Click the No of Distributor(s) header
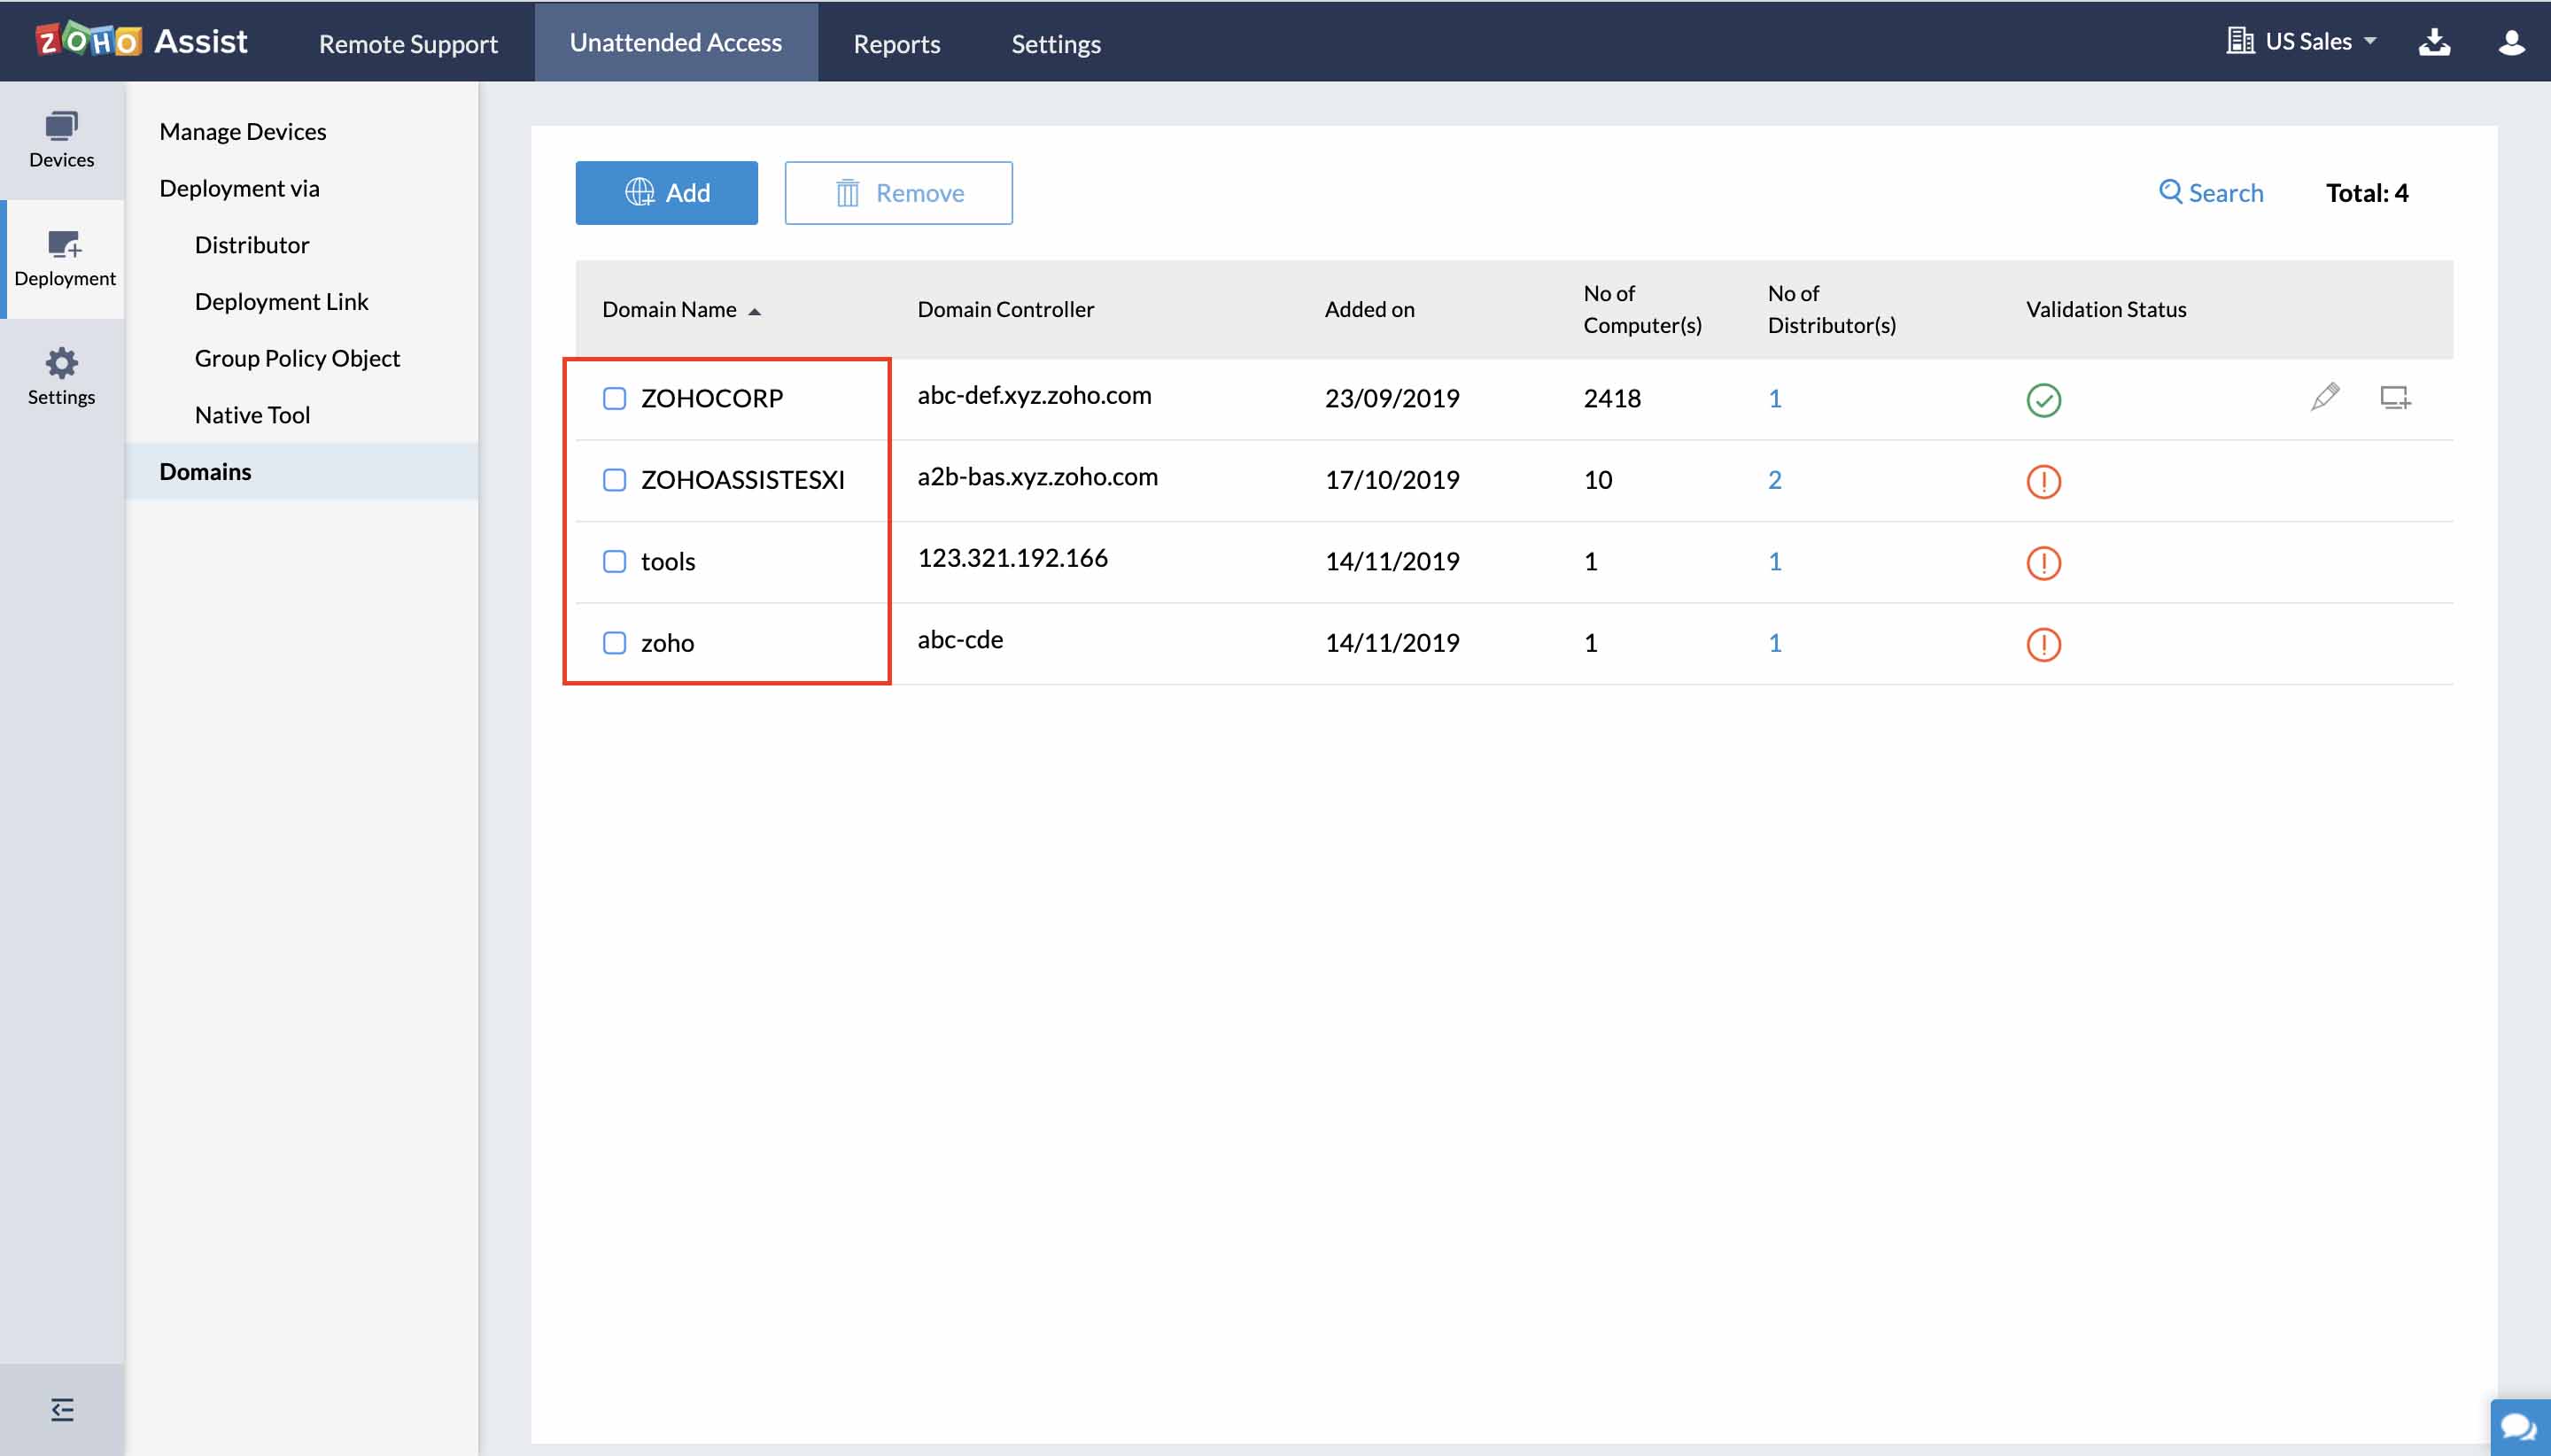This screenshot has width=2551, height=1456. (x=1831, y=309)
